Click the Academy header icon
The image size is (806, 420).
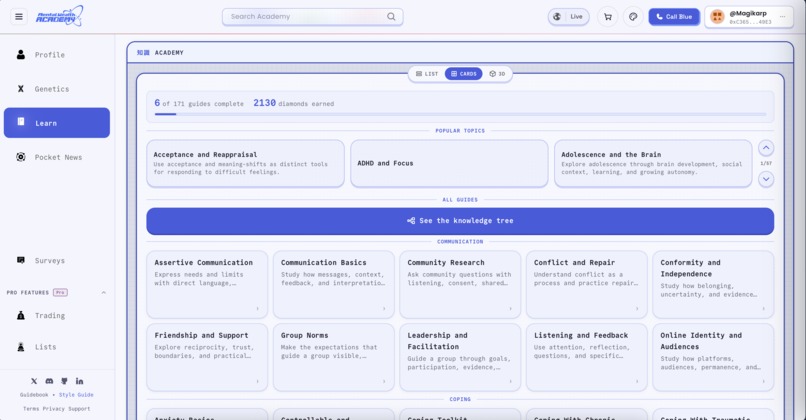point(143,52)
